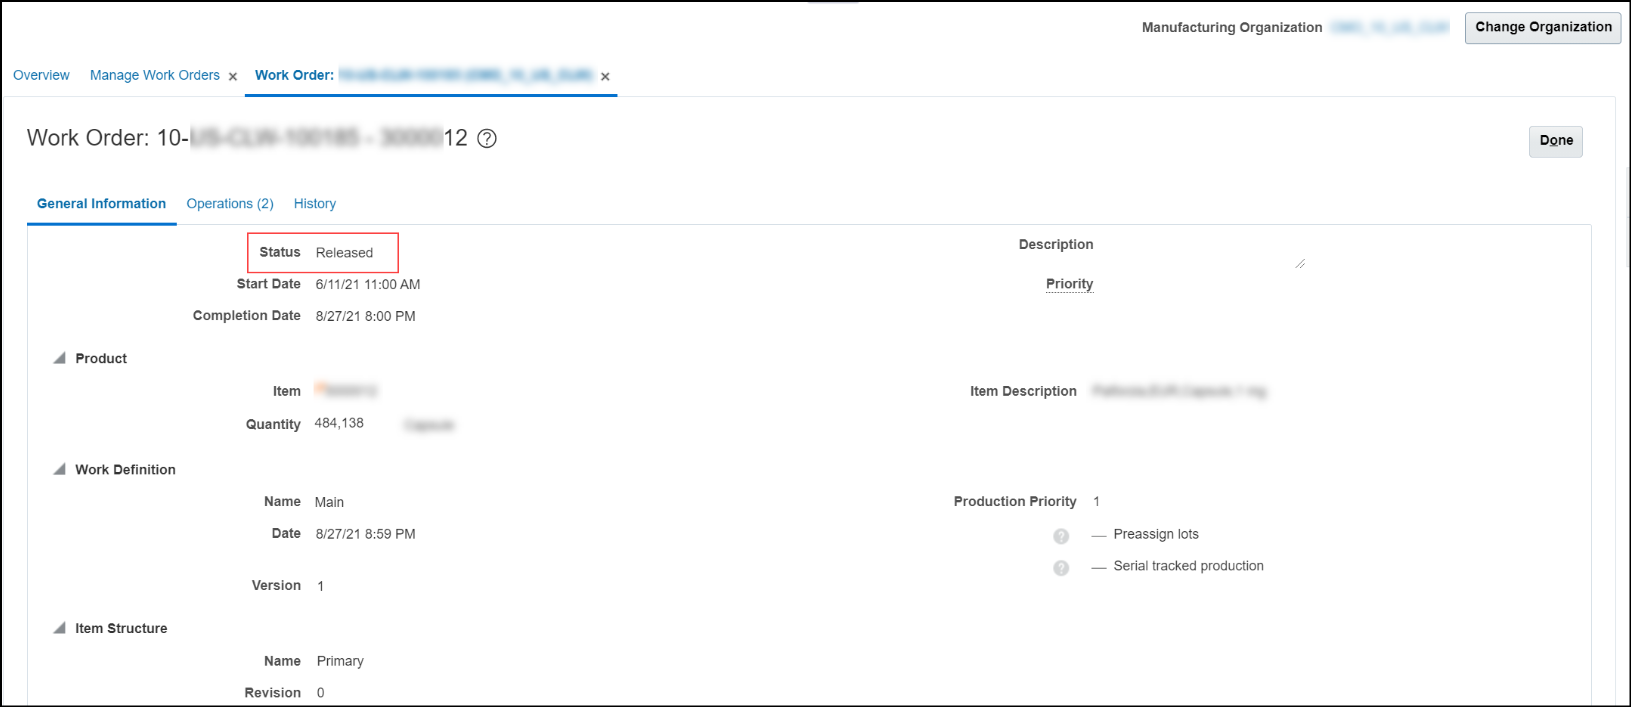Click the Version value 1
1631x707 pixels.
click(321, 586)
